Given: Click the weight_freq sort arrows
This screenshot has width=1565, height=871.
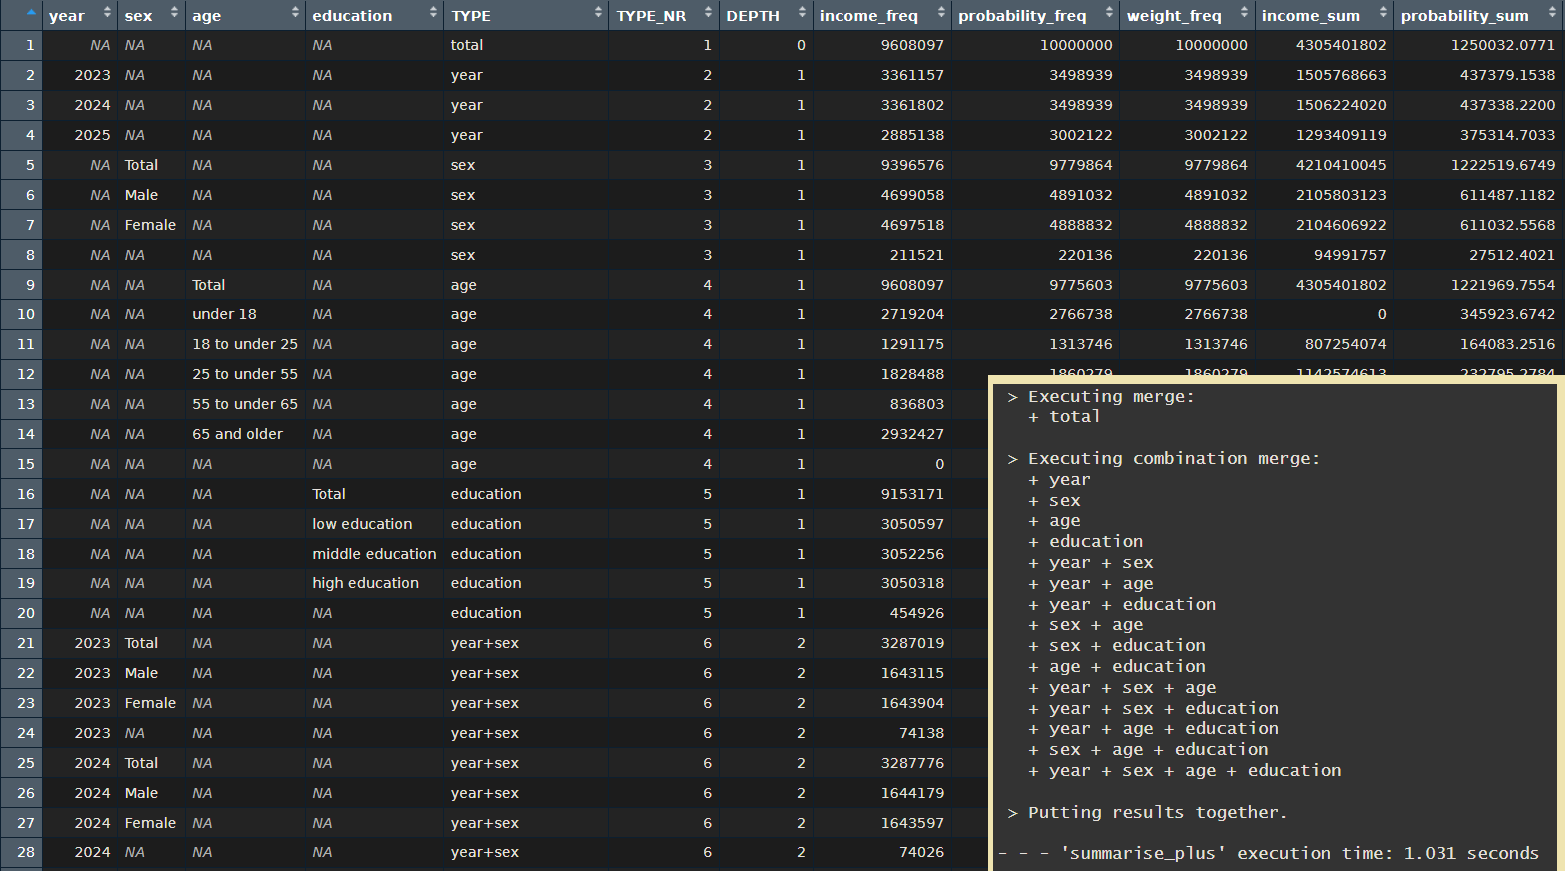Looking at the screenshot, I should [1244, 14].
